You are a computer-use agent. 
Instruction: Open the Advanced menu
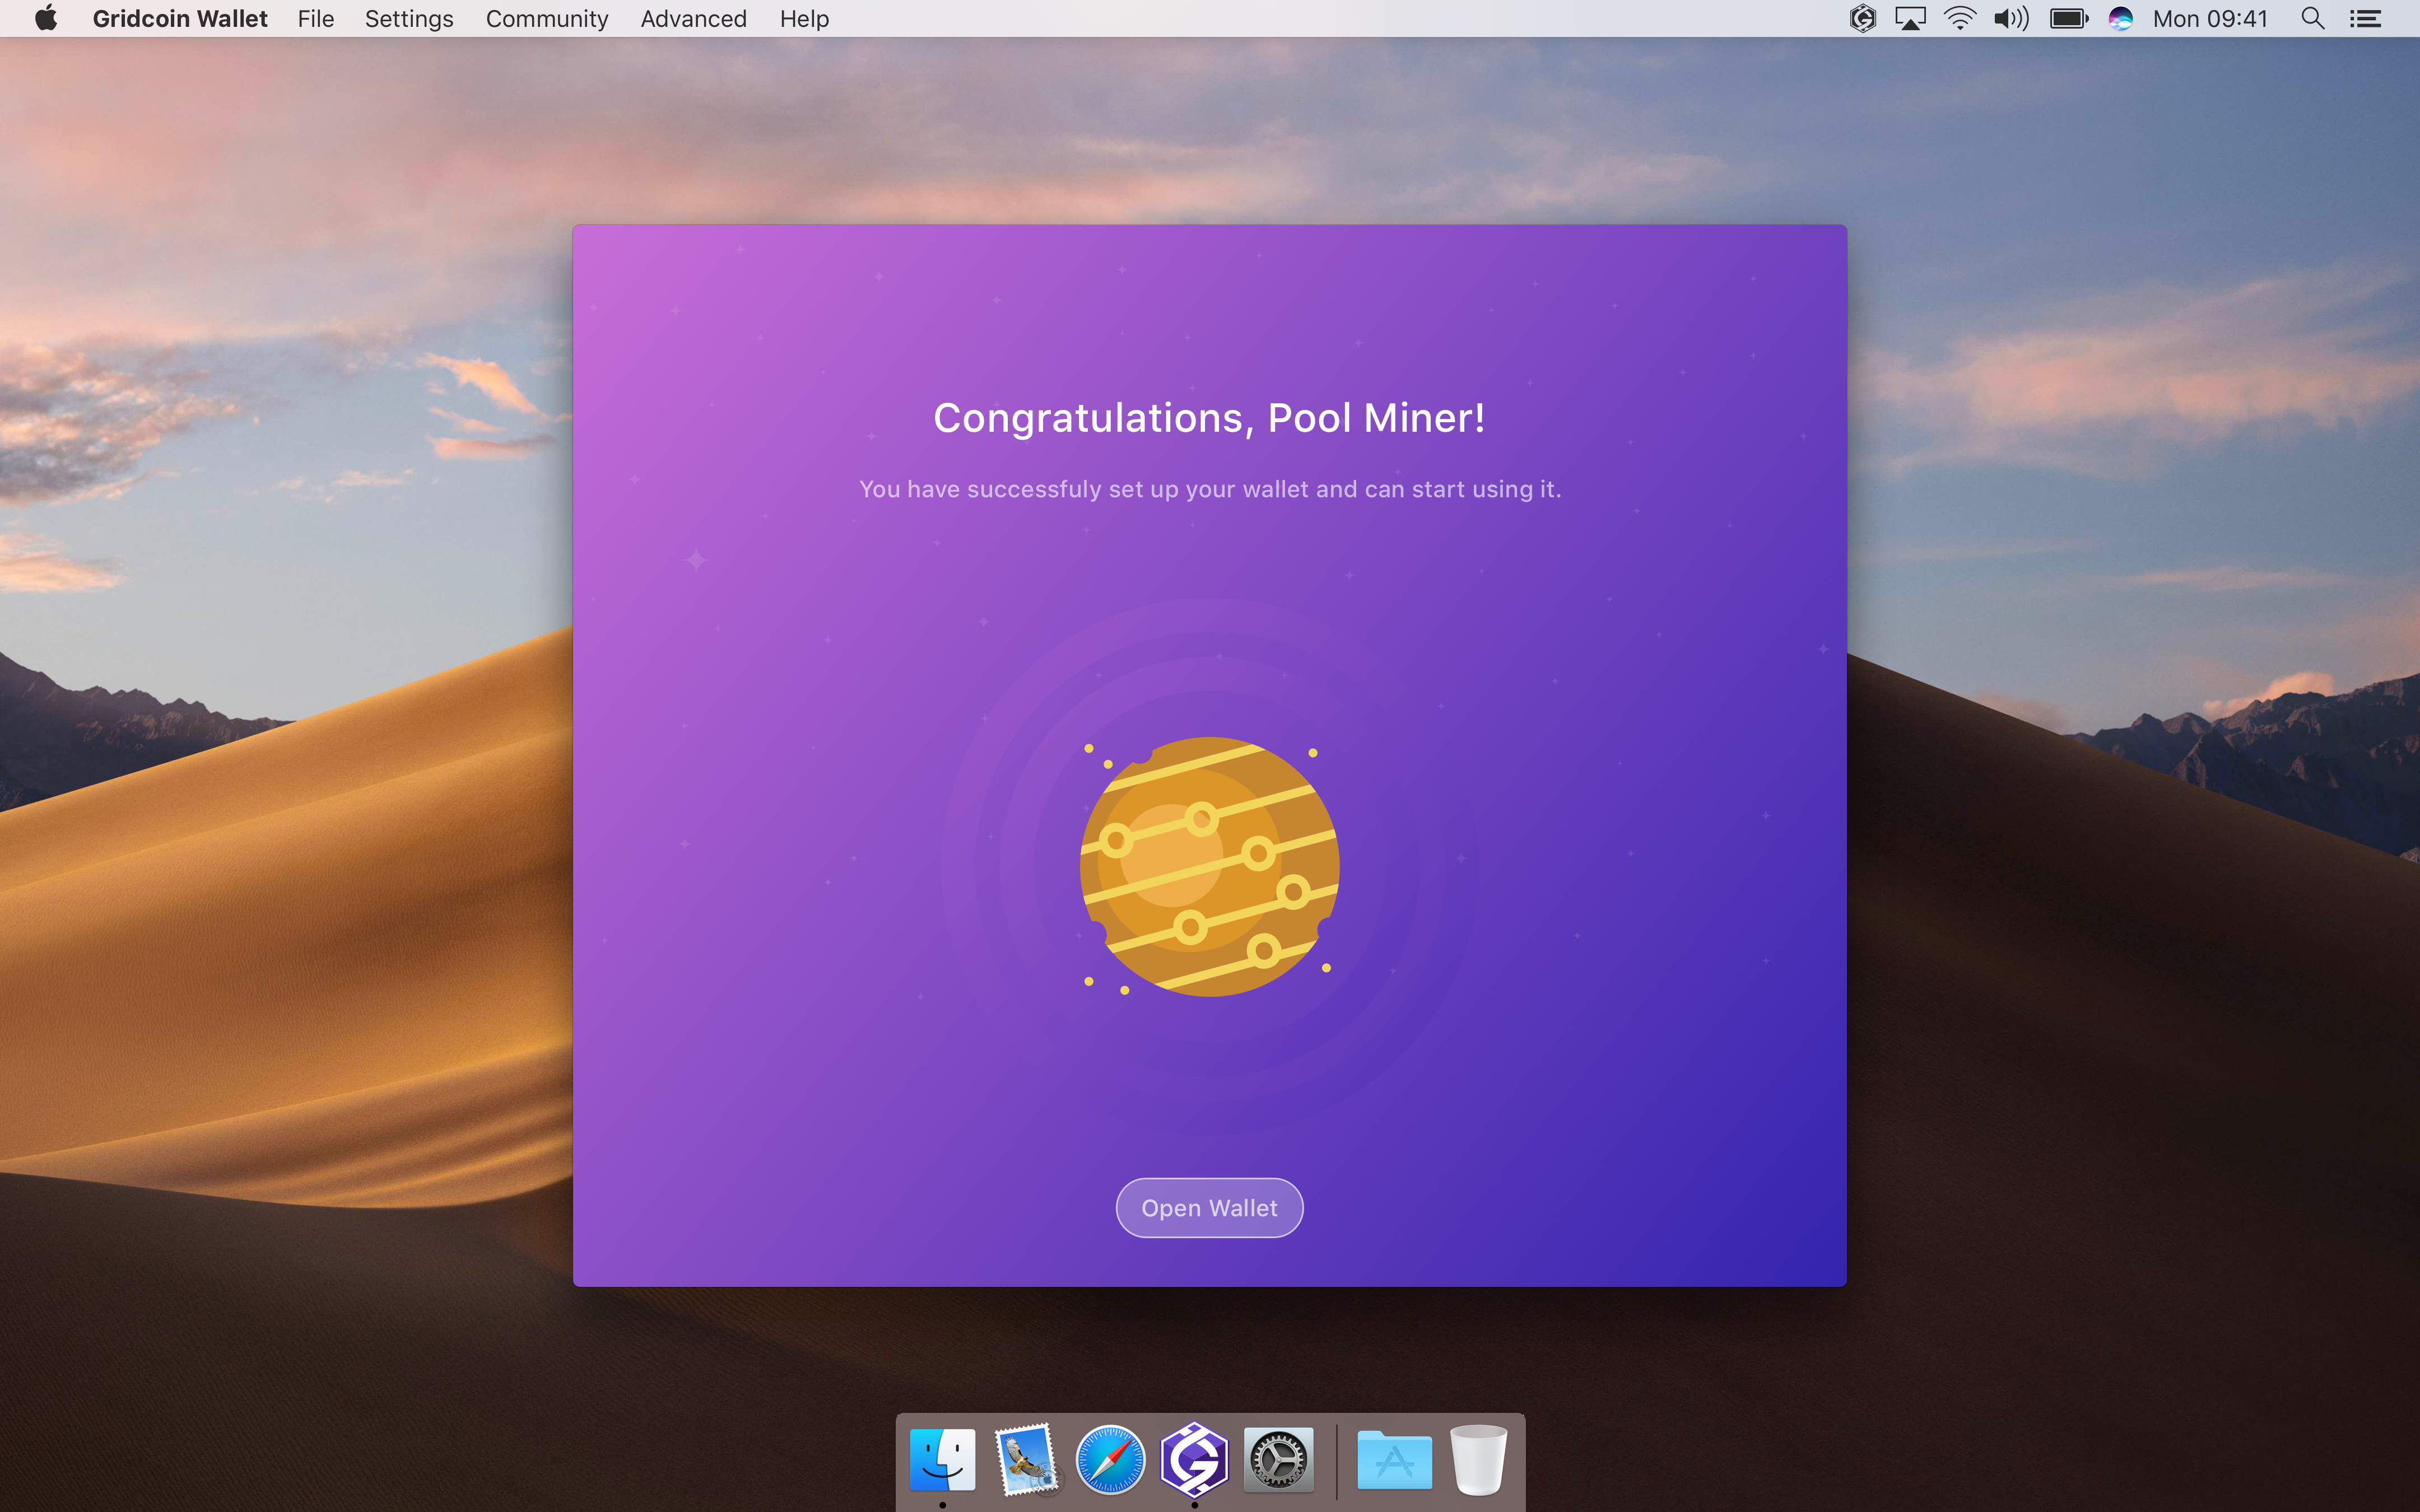click(x=693, y=18)
